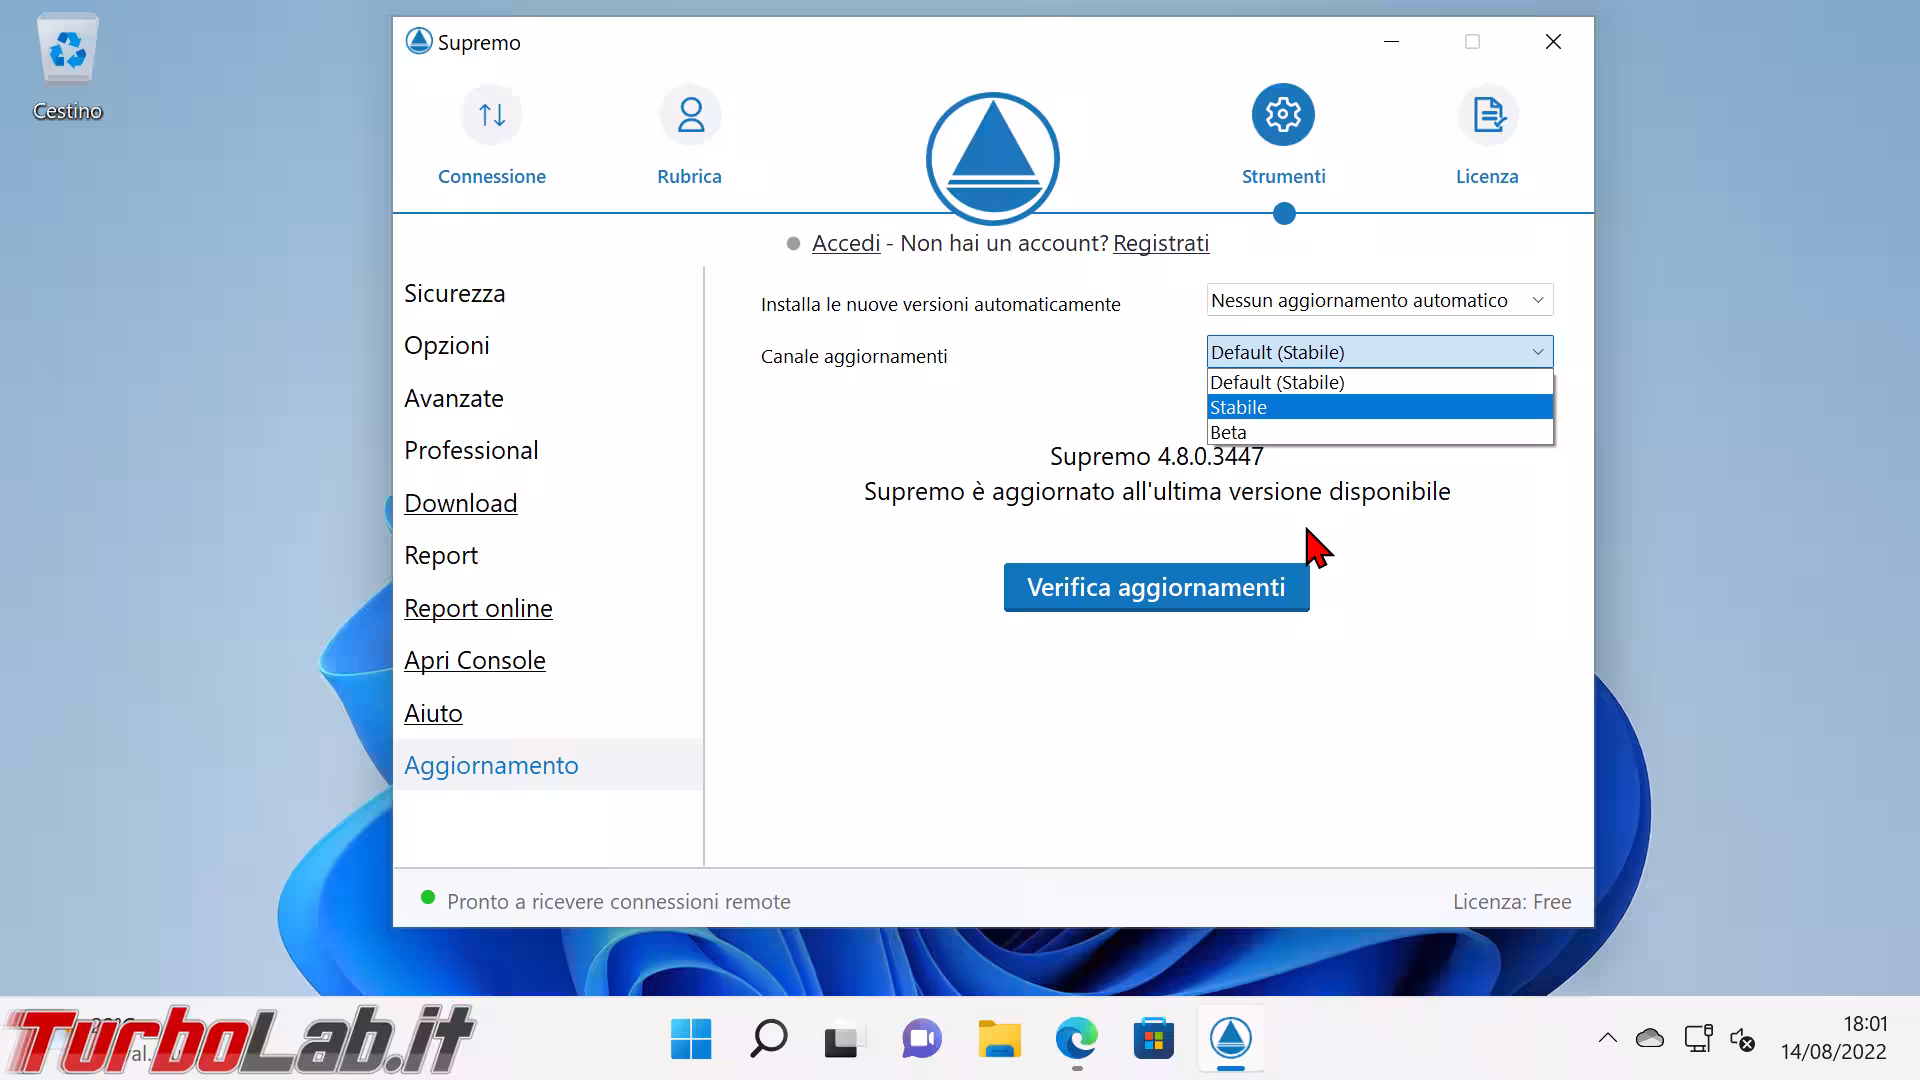Open the Licenza document icon
Screen dimensions: 1920x1080
(x=1487, y=116)
